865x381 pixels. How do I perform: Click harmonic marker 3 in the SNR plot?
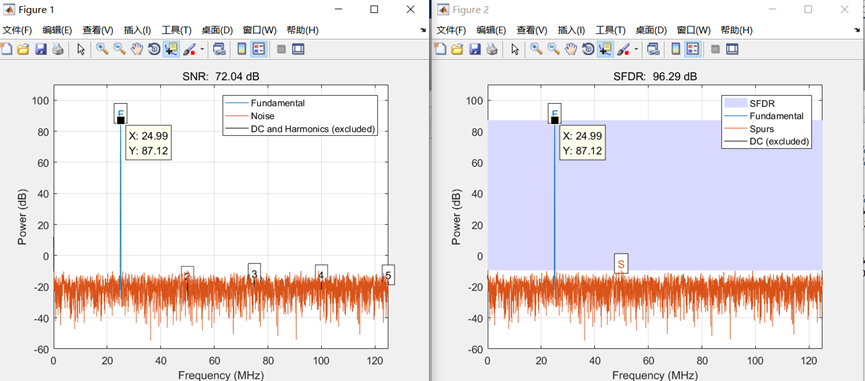(x=254, y=273)
